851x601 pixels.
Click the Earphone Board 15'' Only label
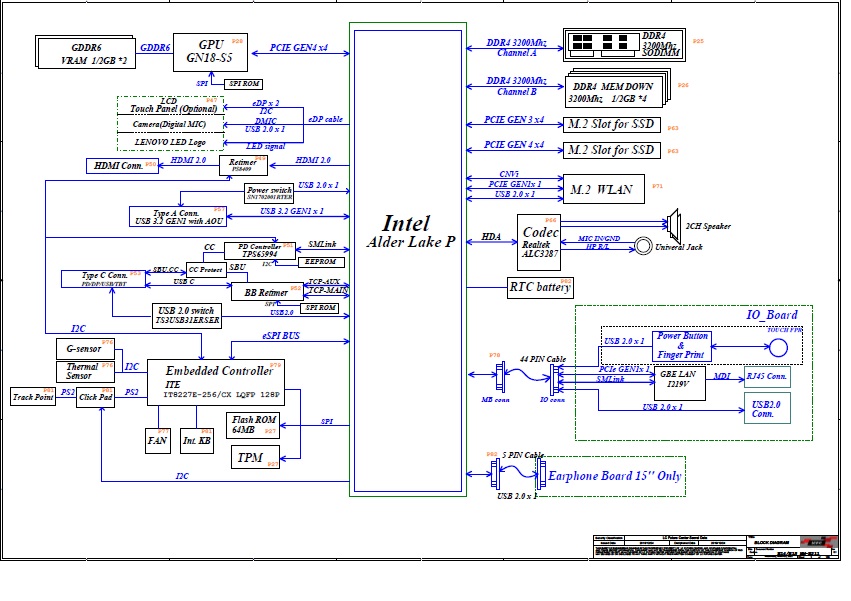tap(614, 476)
